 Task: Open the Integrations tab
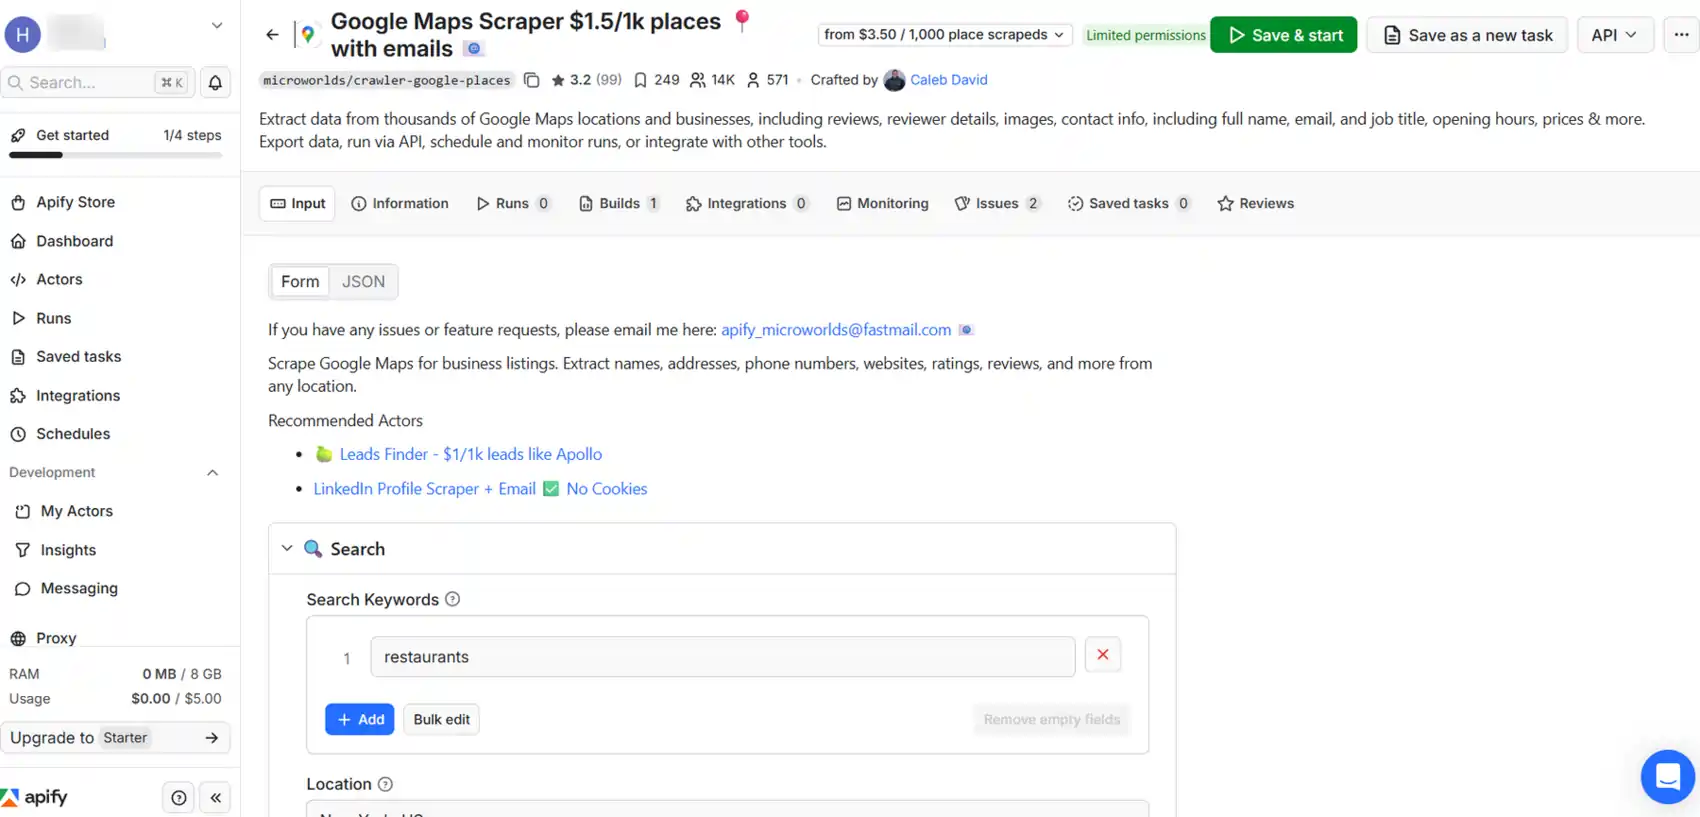[x=747, y=203]
